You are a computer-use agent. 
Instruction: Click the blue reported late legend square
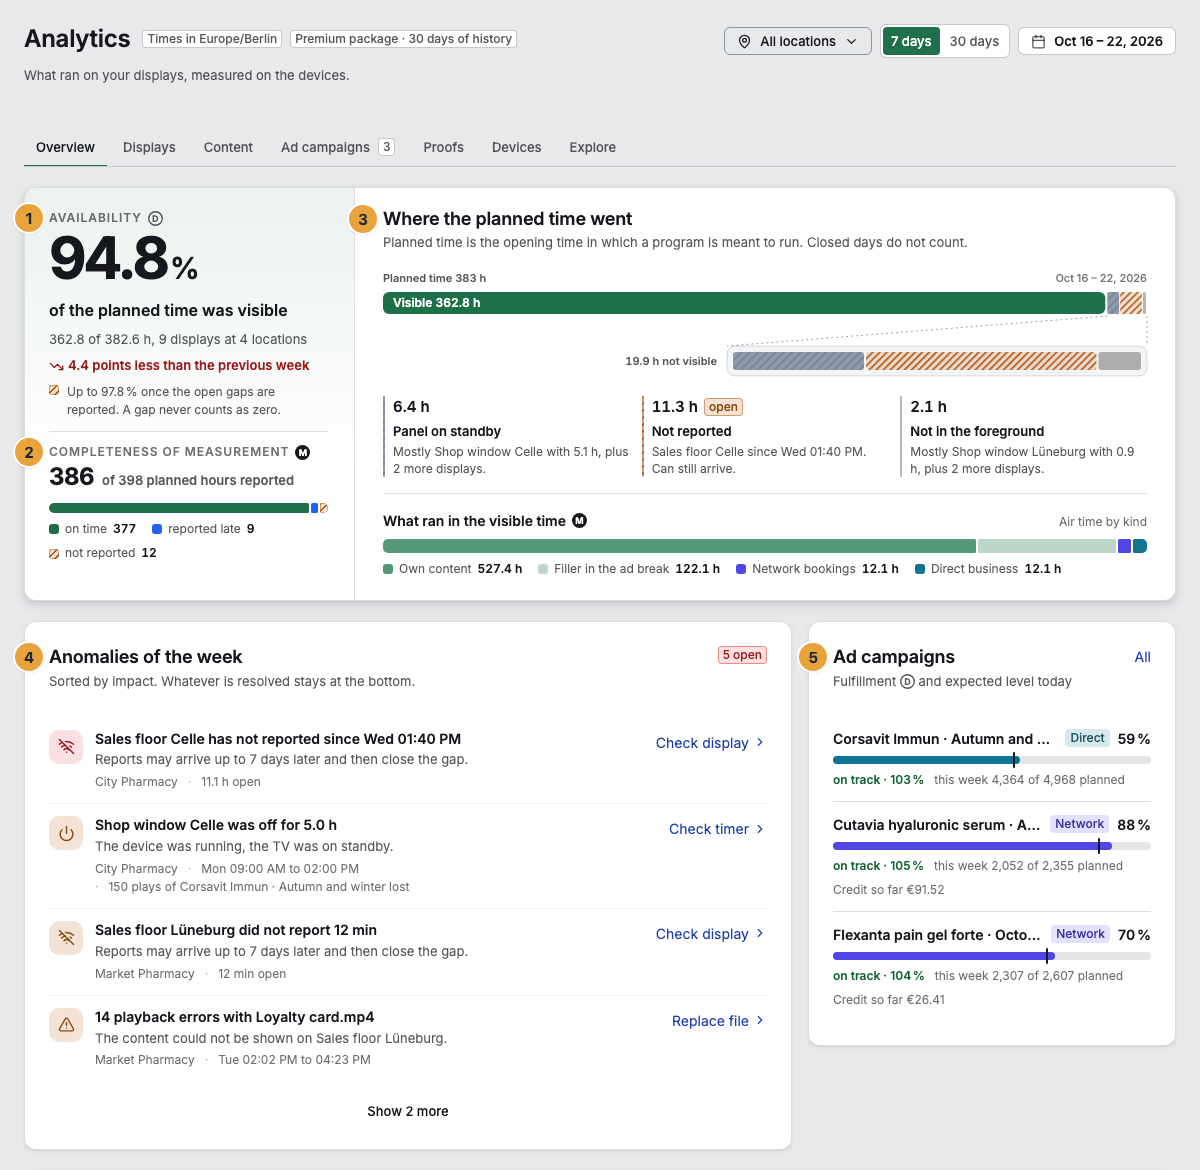[157, 529]
